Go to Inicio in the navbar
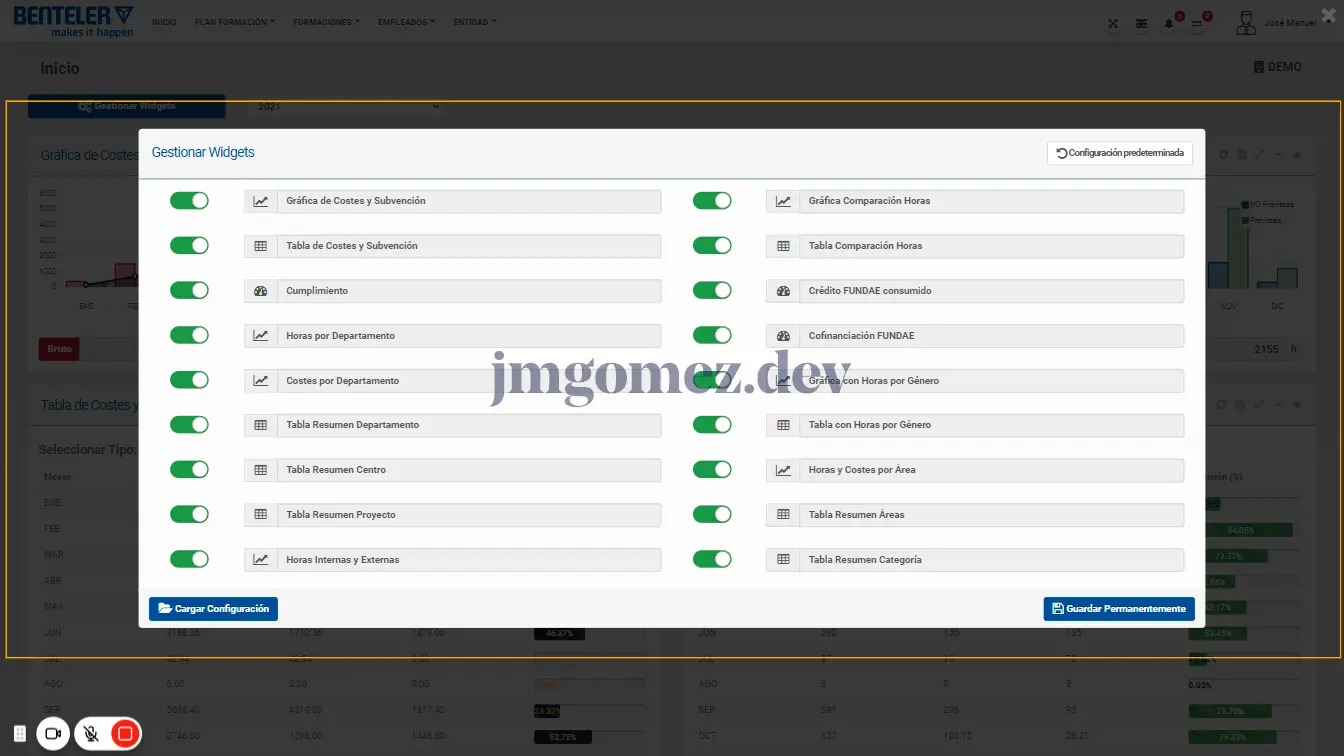 pos(164,22)
